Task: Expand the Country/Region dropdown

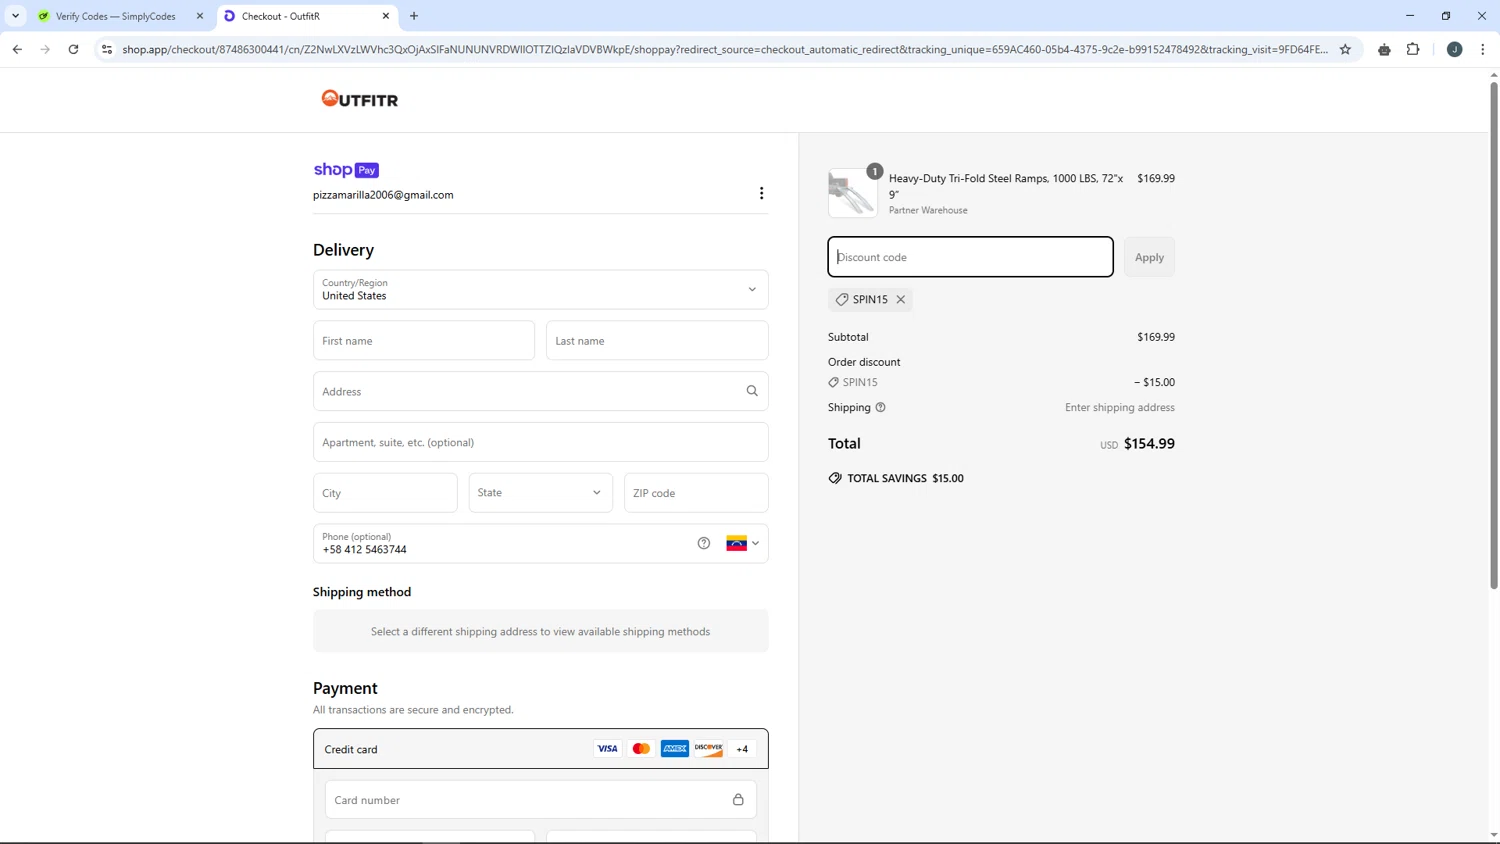Action: [541, 289]
